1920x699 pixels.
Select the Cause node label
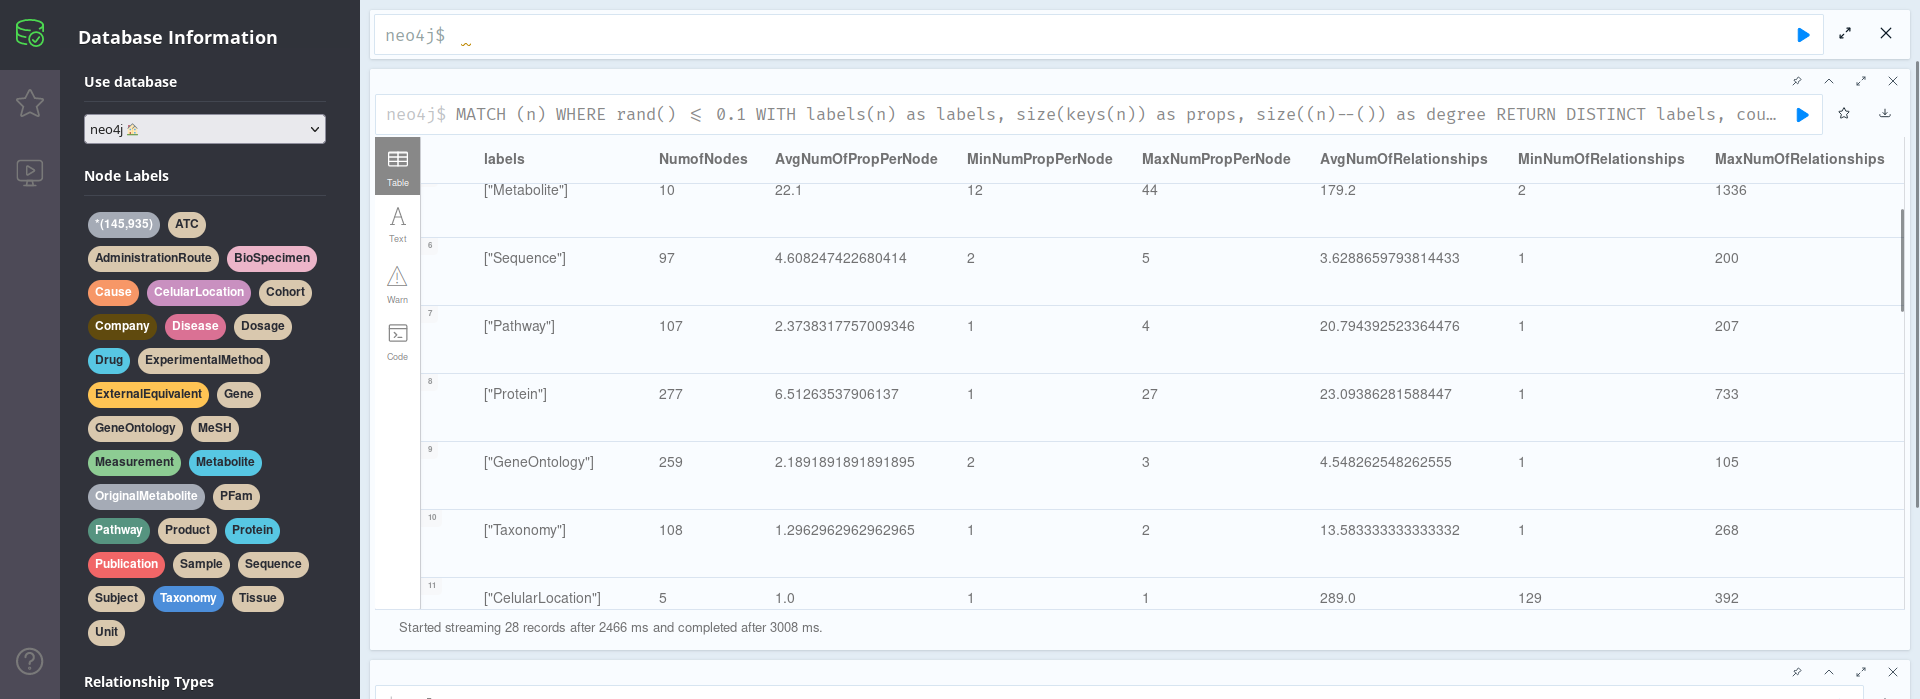(113, 293)
